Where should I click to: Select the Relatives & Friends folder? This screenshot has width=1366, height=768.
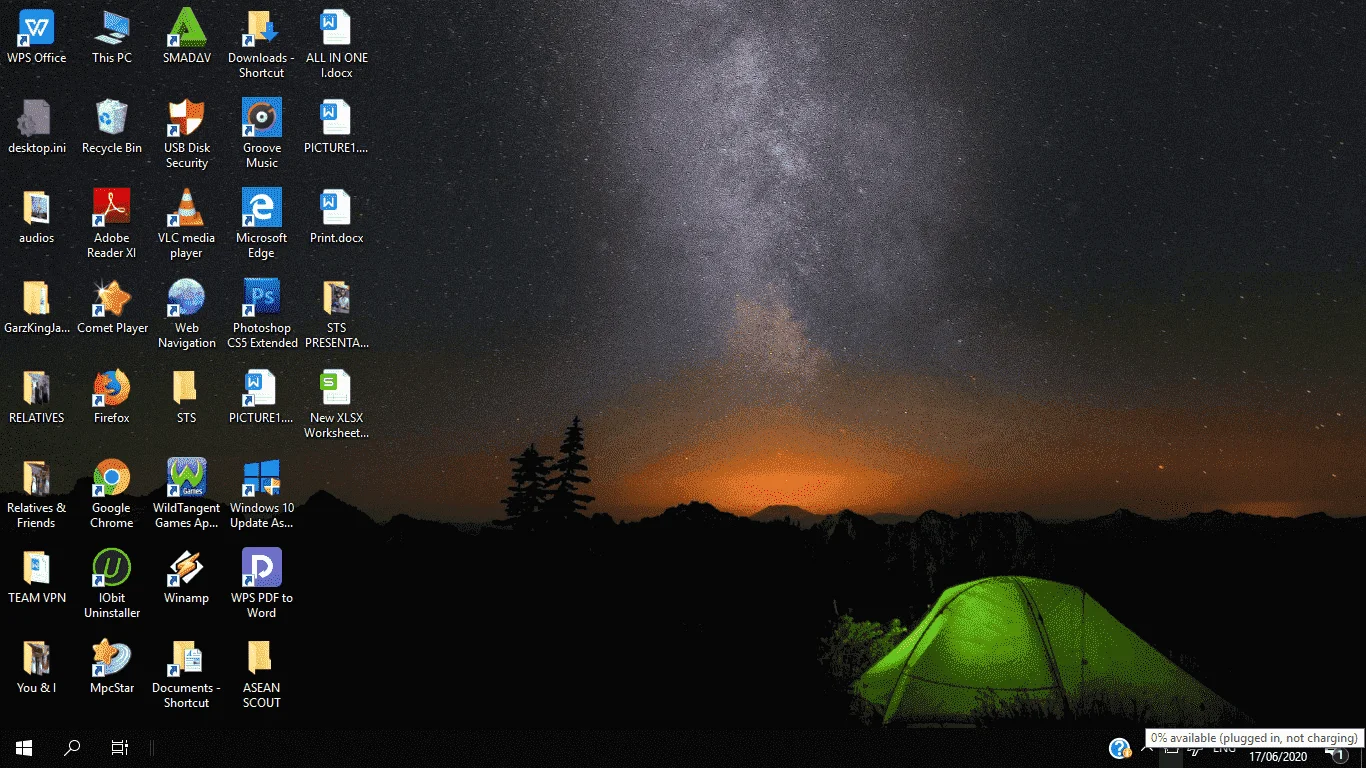[x=37, y=494]
